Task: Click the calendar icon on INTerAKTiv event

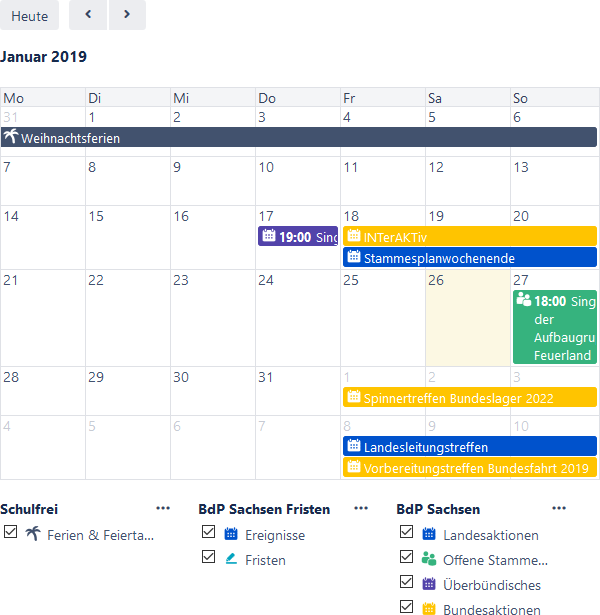Action: point(353,236)
